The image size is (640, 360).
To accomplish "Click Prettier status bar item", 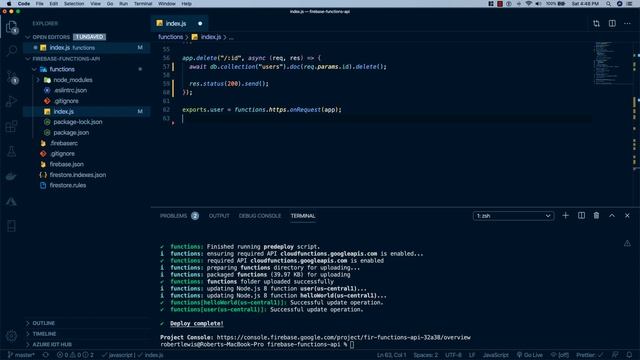I will 589,355.
